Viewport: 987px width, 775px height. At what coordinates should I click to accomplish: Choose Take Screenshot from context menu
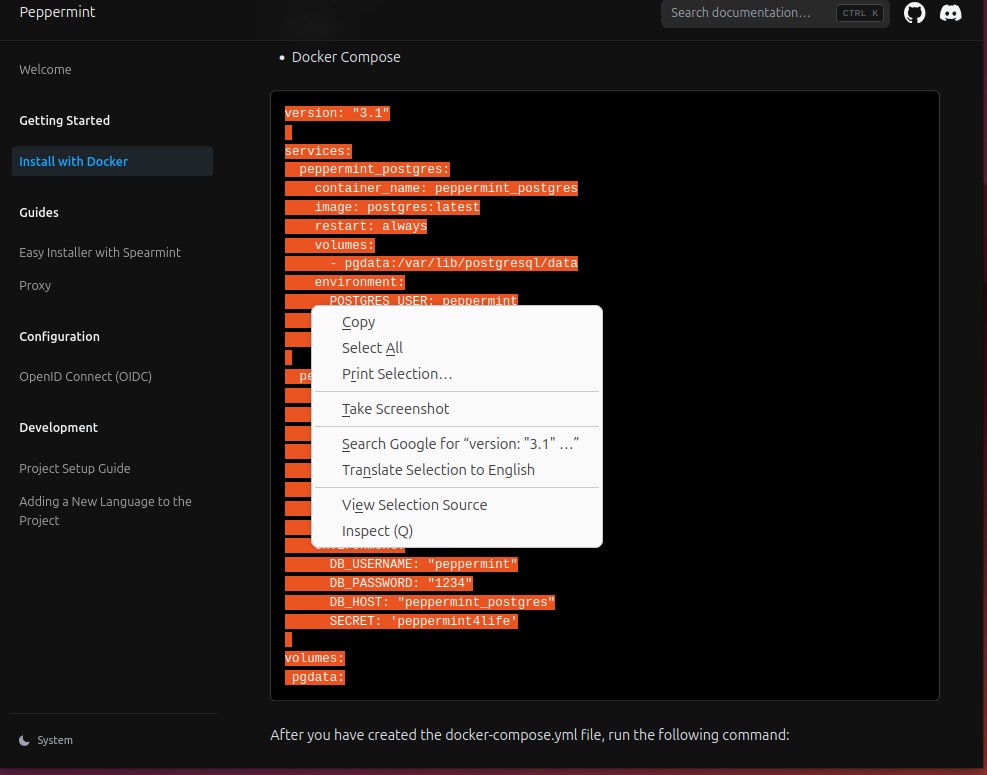tap(456, 409)
